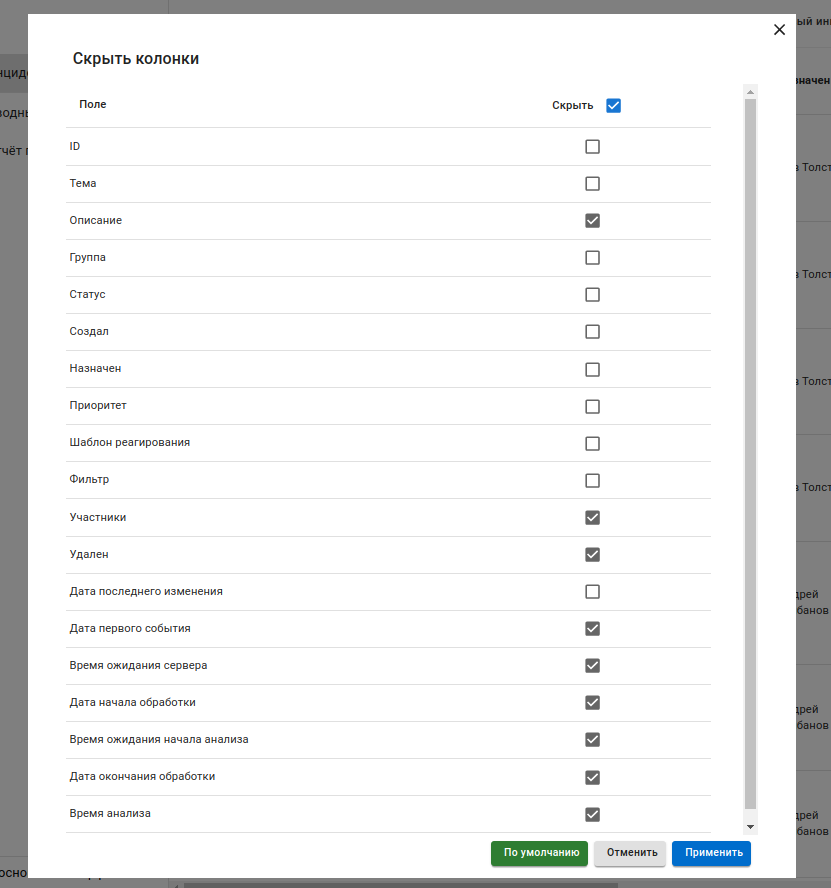This screenshot has width=831, height=888.
Task: Click the 'По умолчанию' button
Action: 539,853
